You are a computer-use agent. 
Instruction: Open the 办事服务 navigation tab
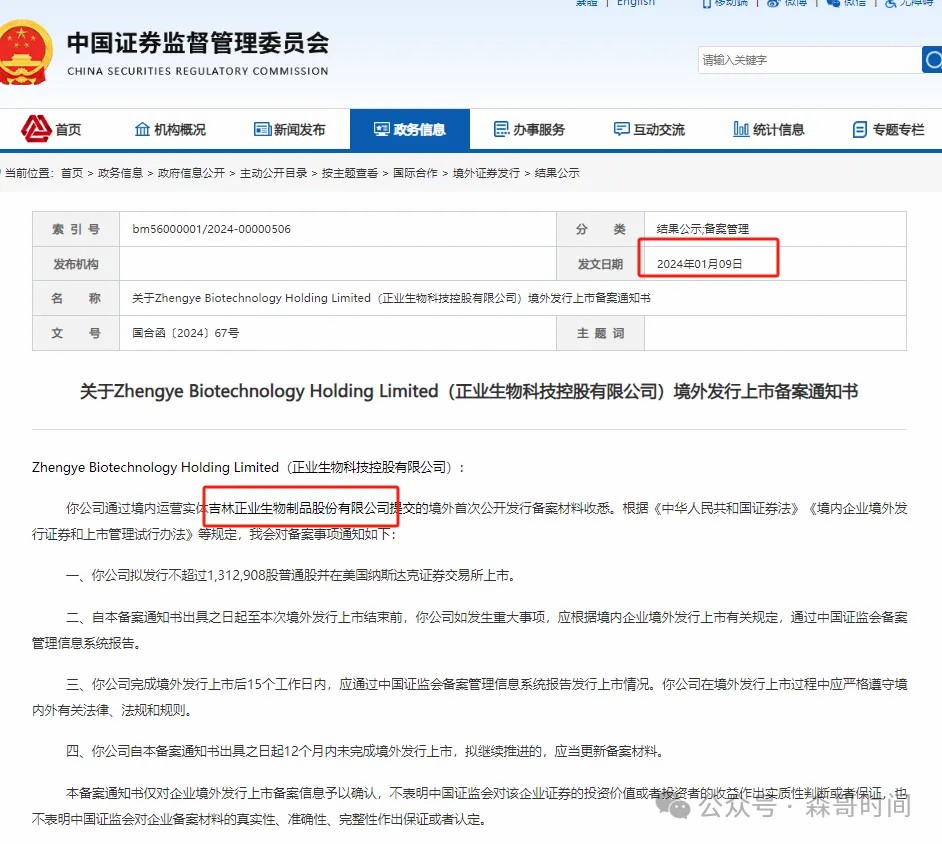point(529,129)
